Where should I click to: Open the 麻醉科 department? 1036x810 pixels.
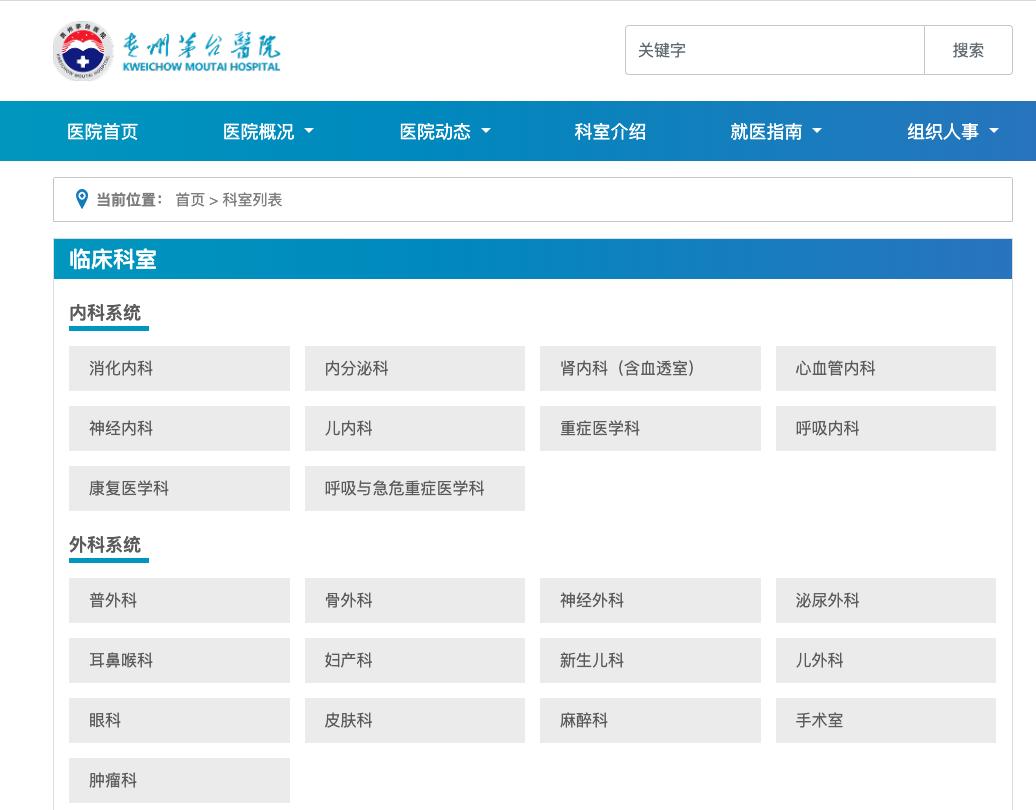click(x=650, y=720)
